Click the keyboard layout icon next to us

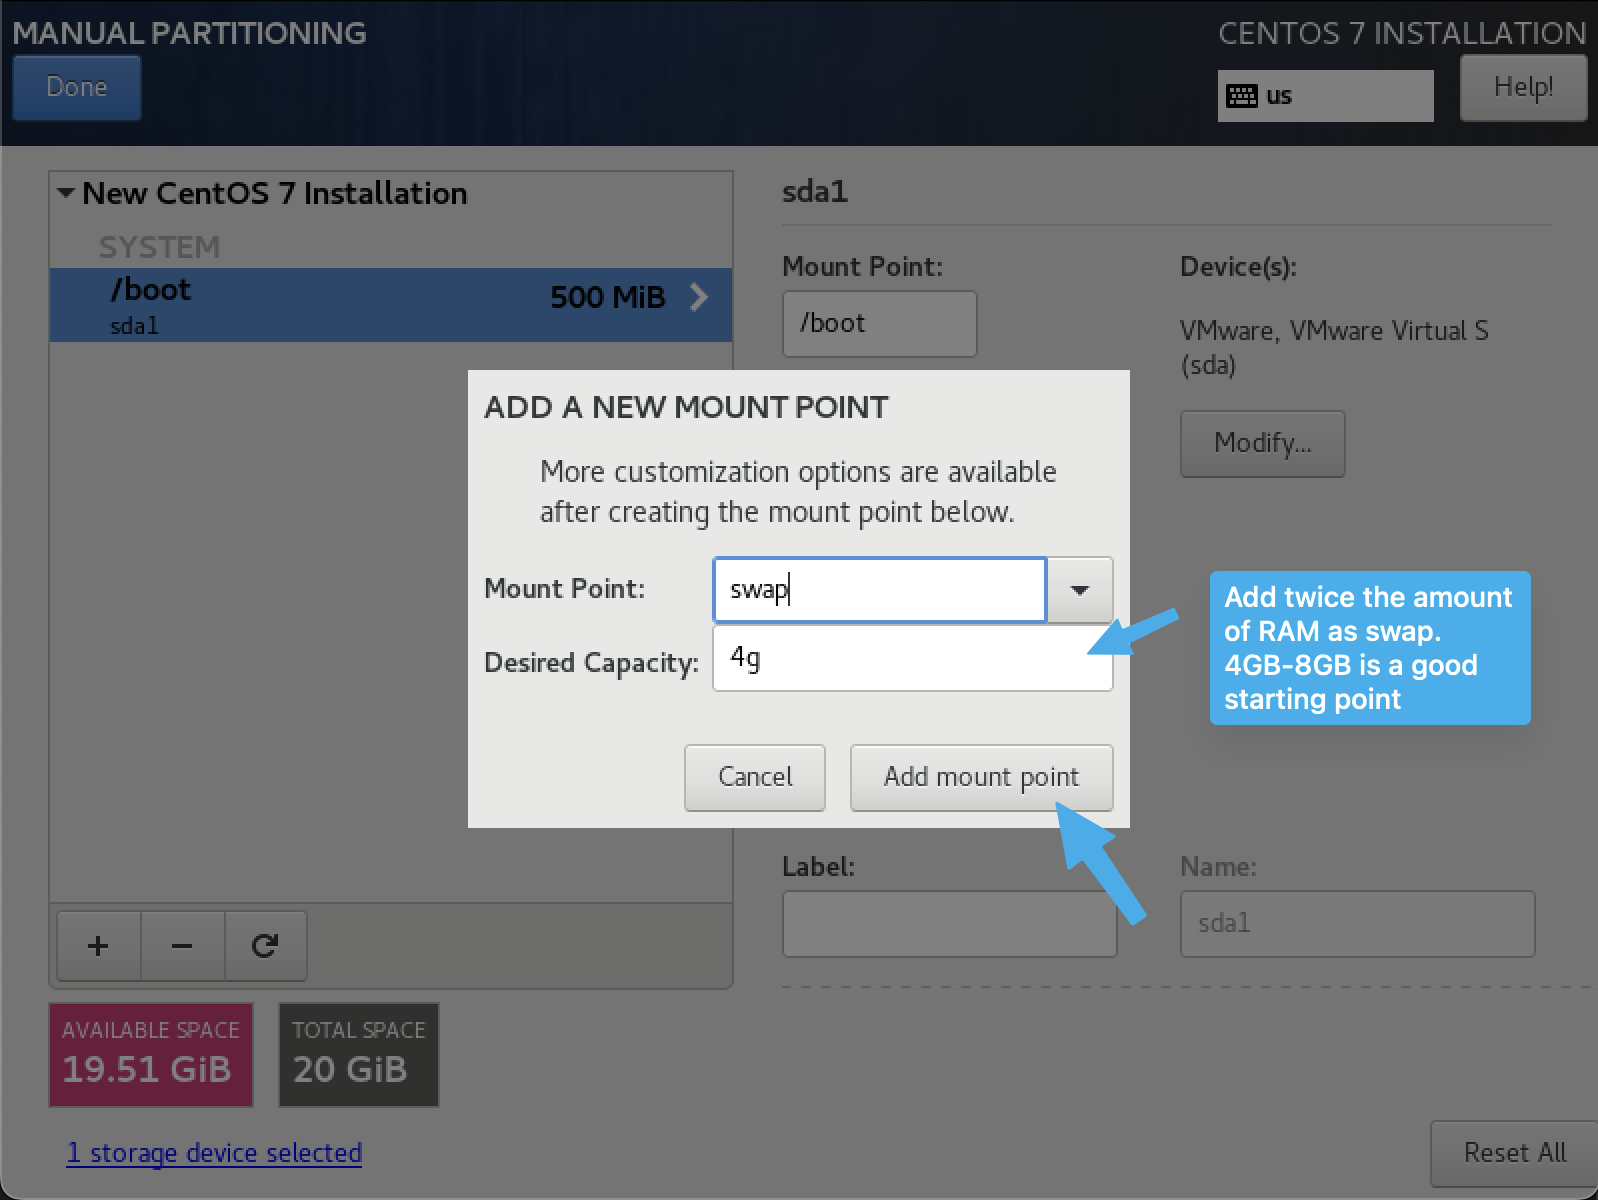click(1242, 96)
